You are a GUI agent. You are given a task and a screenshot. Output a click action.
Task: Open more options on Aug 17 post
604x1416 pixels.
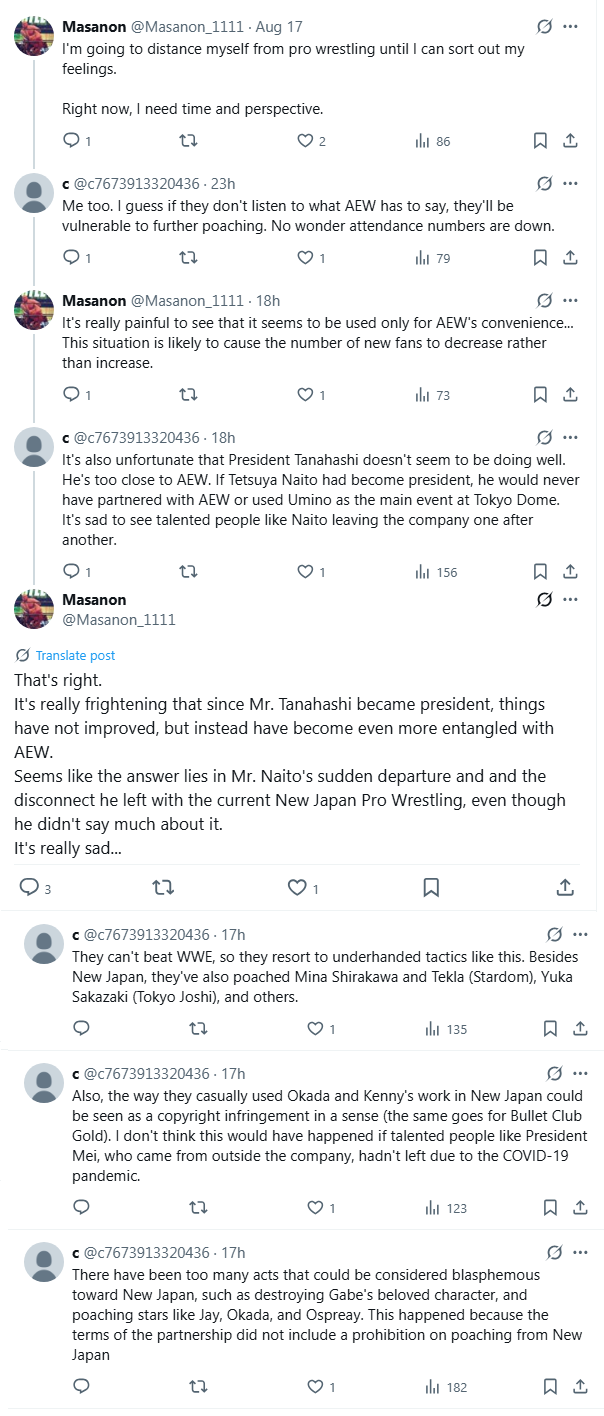[570, 26]
